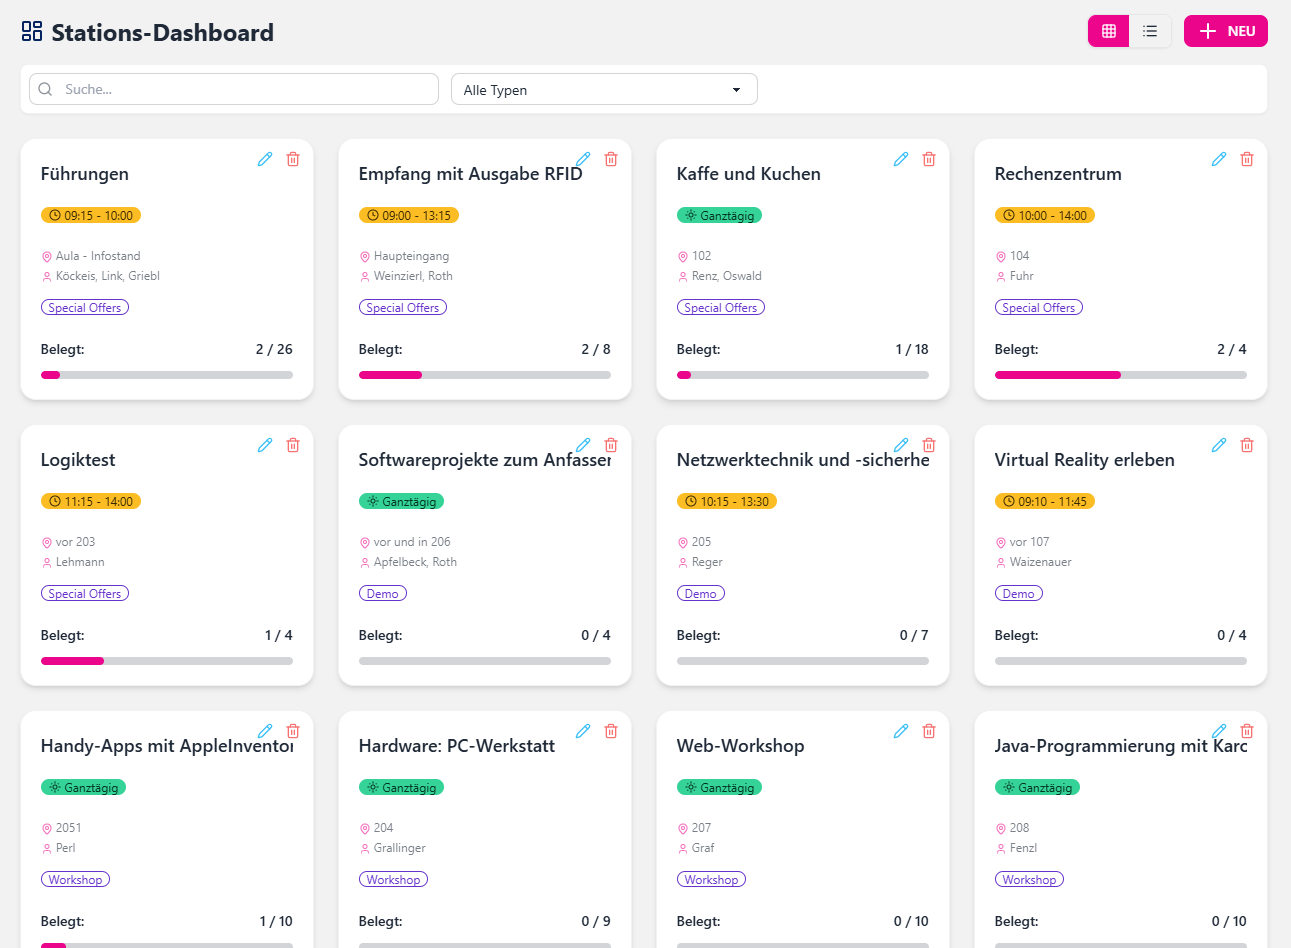Click the dropdown arrow in type filter
This screenshot has height=948, width=1291.
tap(737, 90)
